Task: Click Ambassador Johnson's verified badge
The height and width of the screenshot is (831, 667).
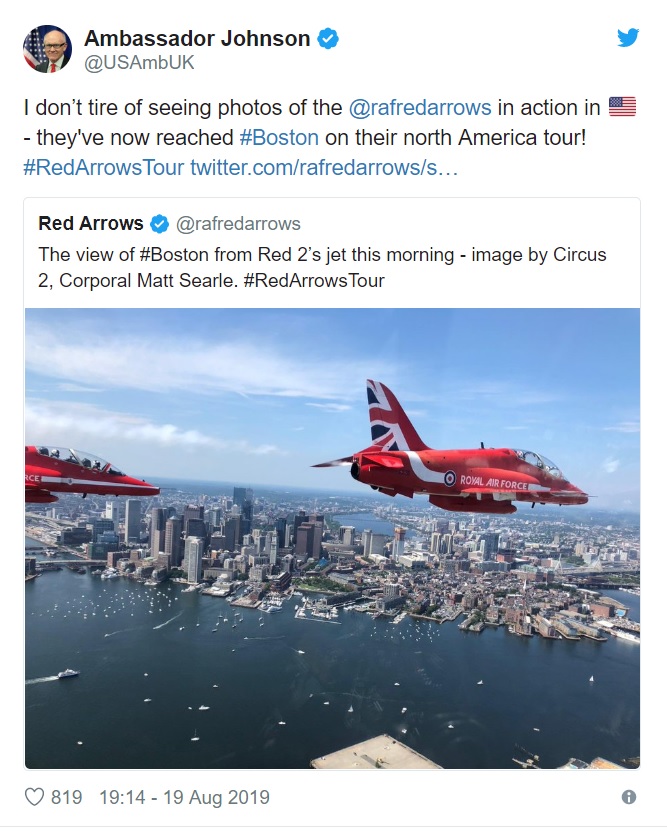Action: click(328, 39)
